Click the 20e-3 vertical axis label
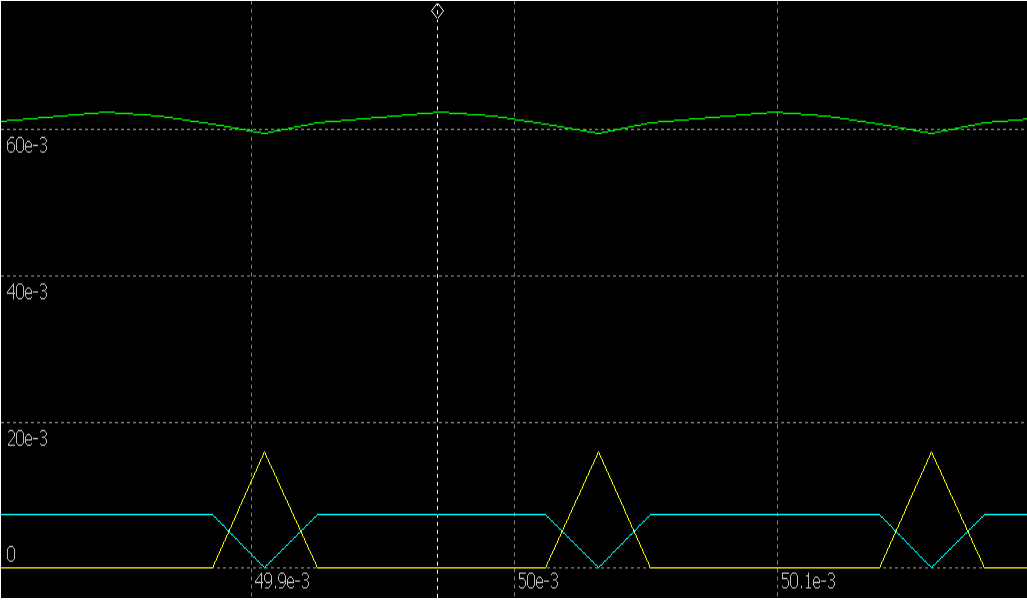The image size is (1027, 600). click(27, 439)
